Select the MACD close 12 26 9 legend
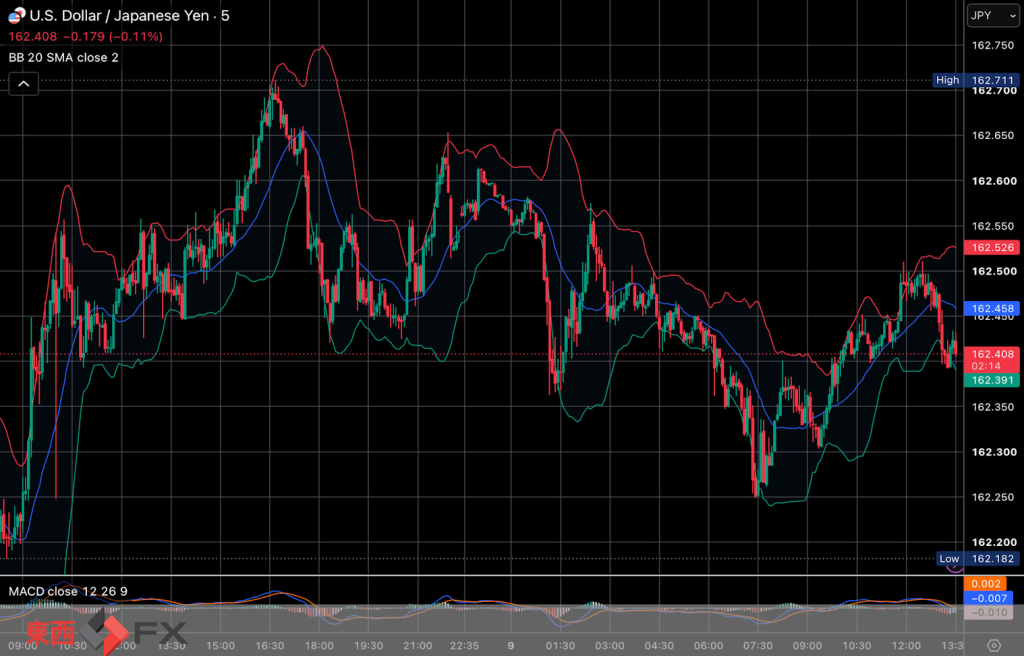The height and width of the screenshot is (656, 1024). pyautogui.click(x=68, y=591)
